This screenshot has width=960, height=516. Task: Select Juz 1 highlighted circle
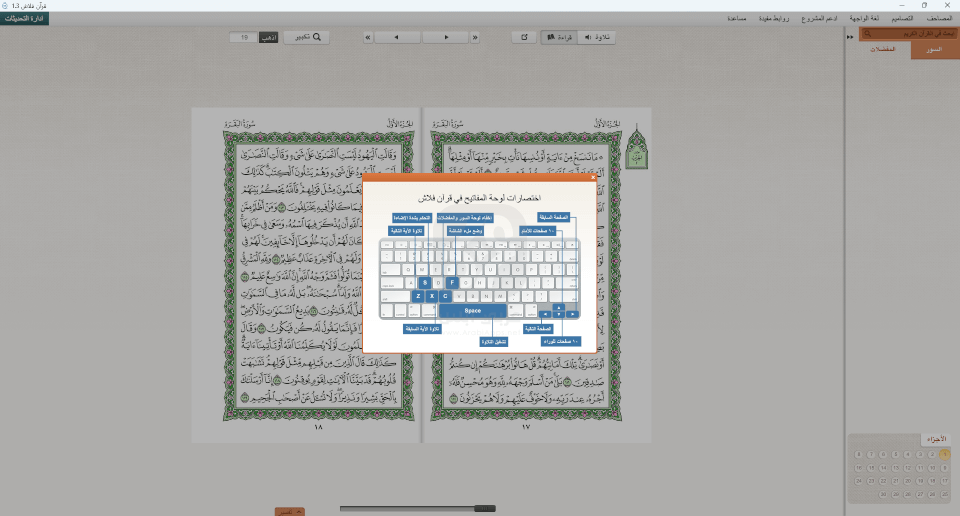click(x=945, y=454)
